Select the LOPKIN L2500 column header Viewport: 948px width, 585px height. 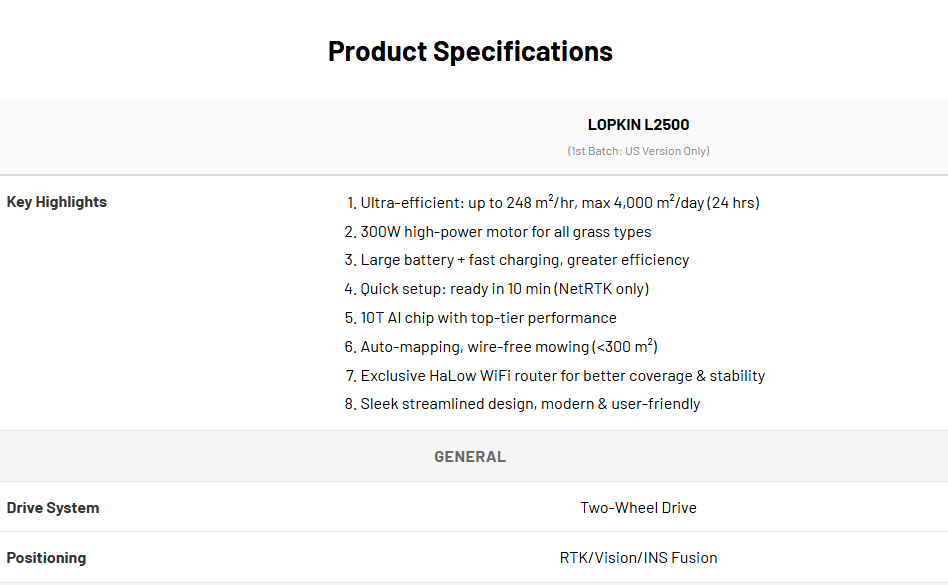pos(638,124)
